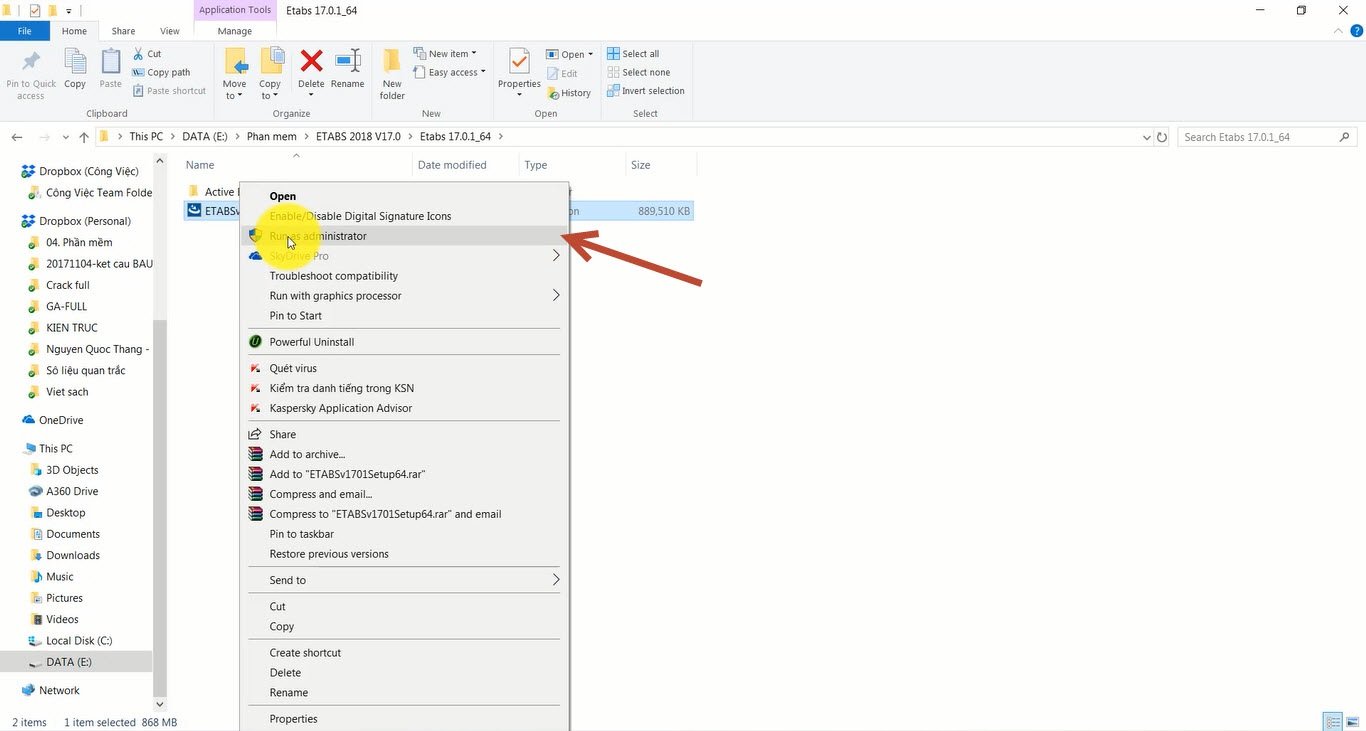
Task: Open Network in the navigation pane
Action: point(59,691)
